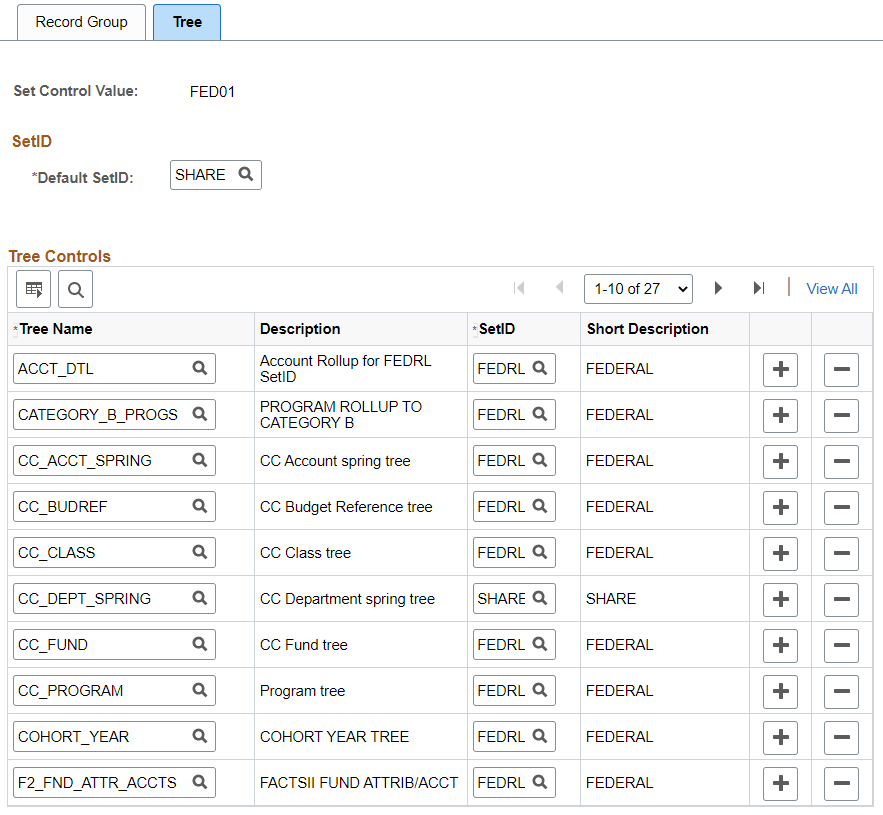Open SetID lookup on CC_DEPT_SPRING row
Viewport: 883px width, 815px height.
(x=539, y=598)
